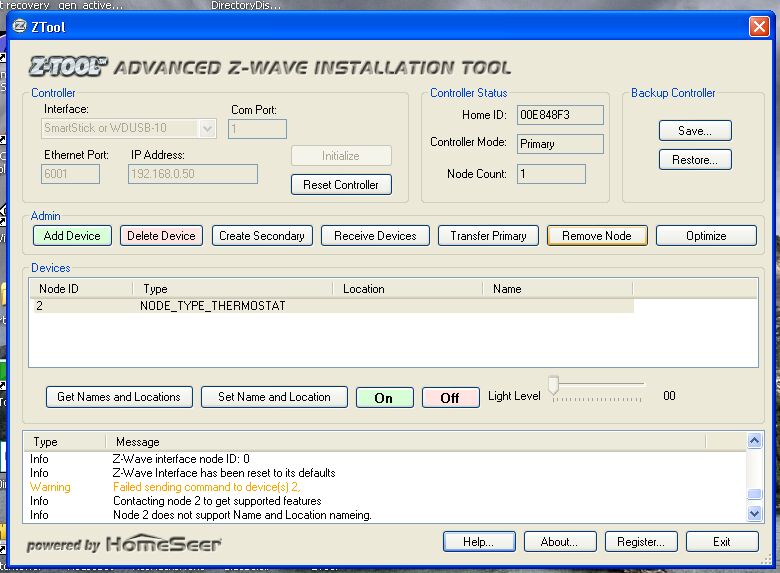780x573 pixels.
Task: Click the Exit button
Action: click(x=722, y=542)
